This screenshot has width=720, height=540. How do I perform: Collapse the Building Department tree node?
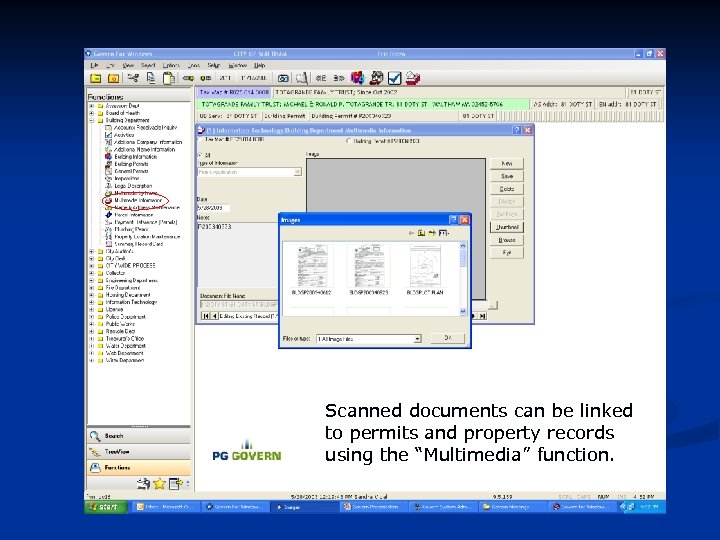tap(91, 120)
